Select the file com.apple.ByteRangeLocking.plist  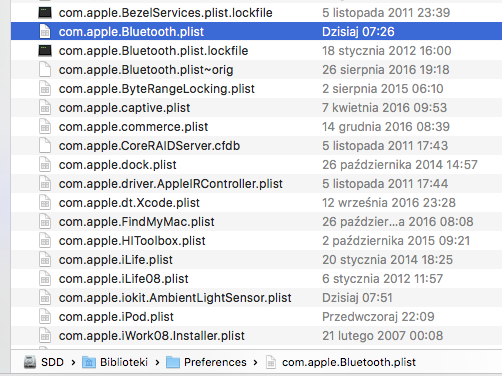pos(157,89)
